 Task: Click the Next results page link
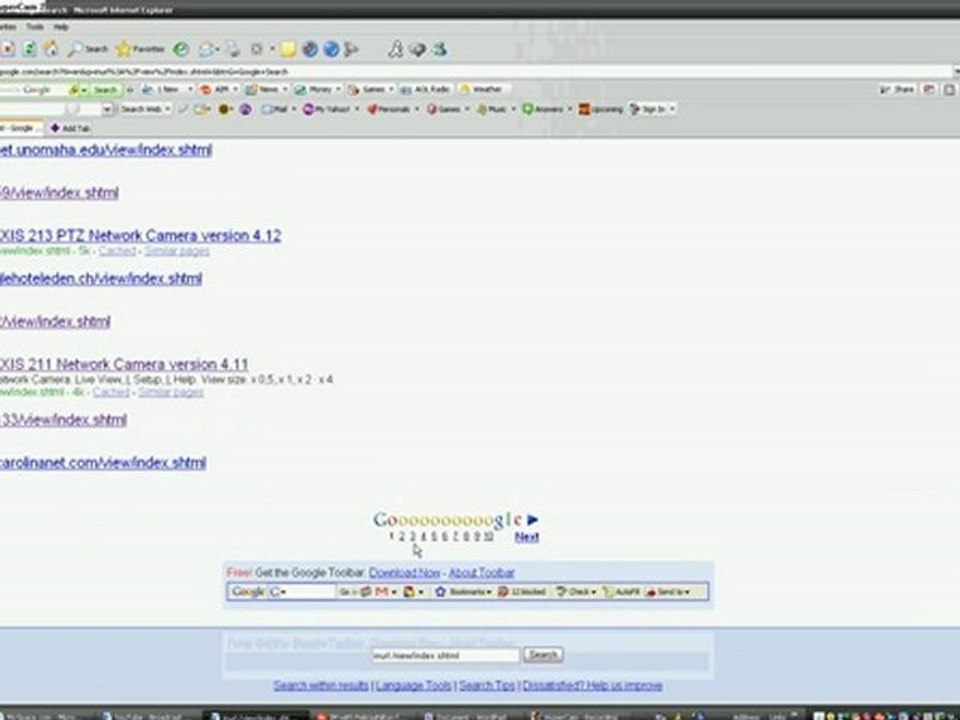coord(527,537)
